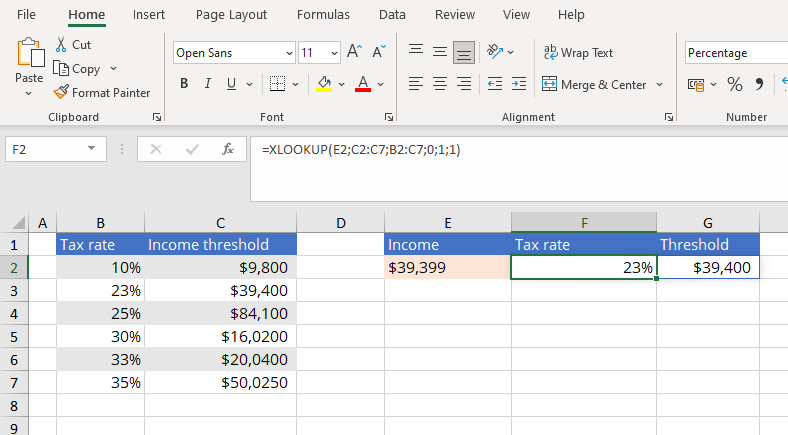The image size is (788, 435).
Task: Set middle vertical alignment
Action: coord(440,52)
